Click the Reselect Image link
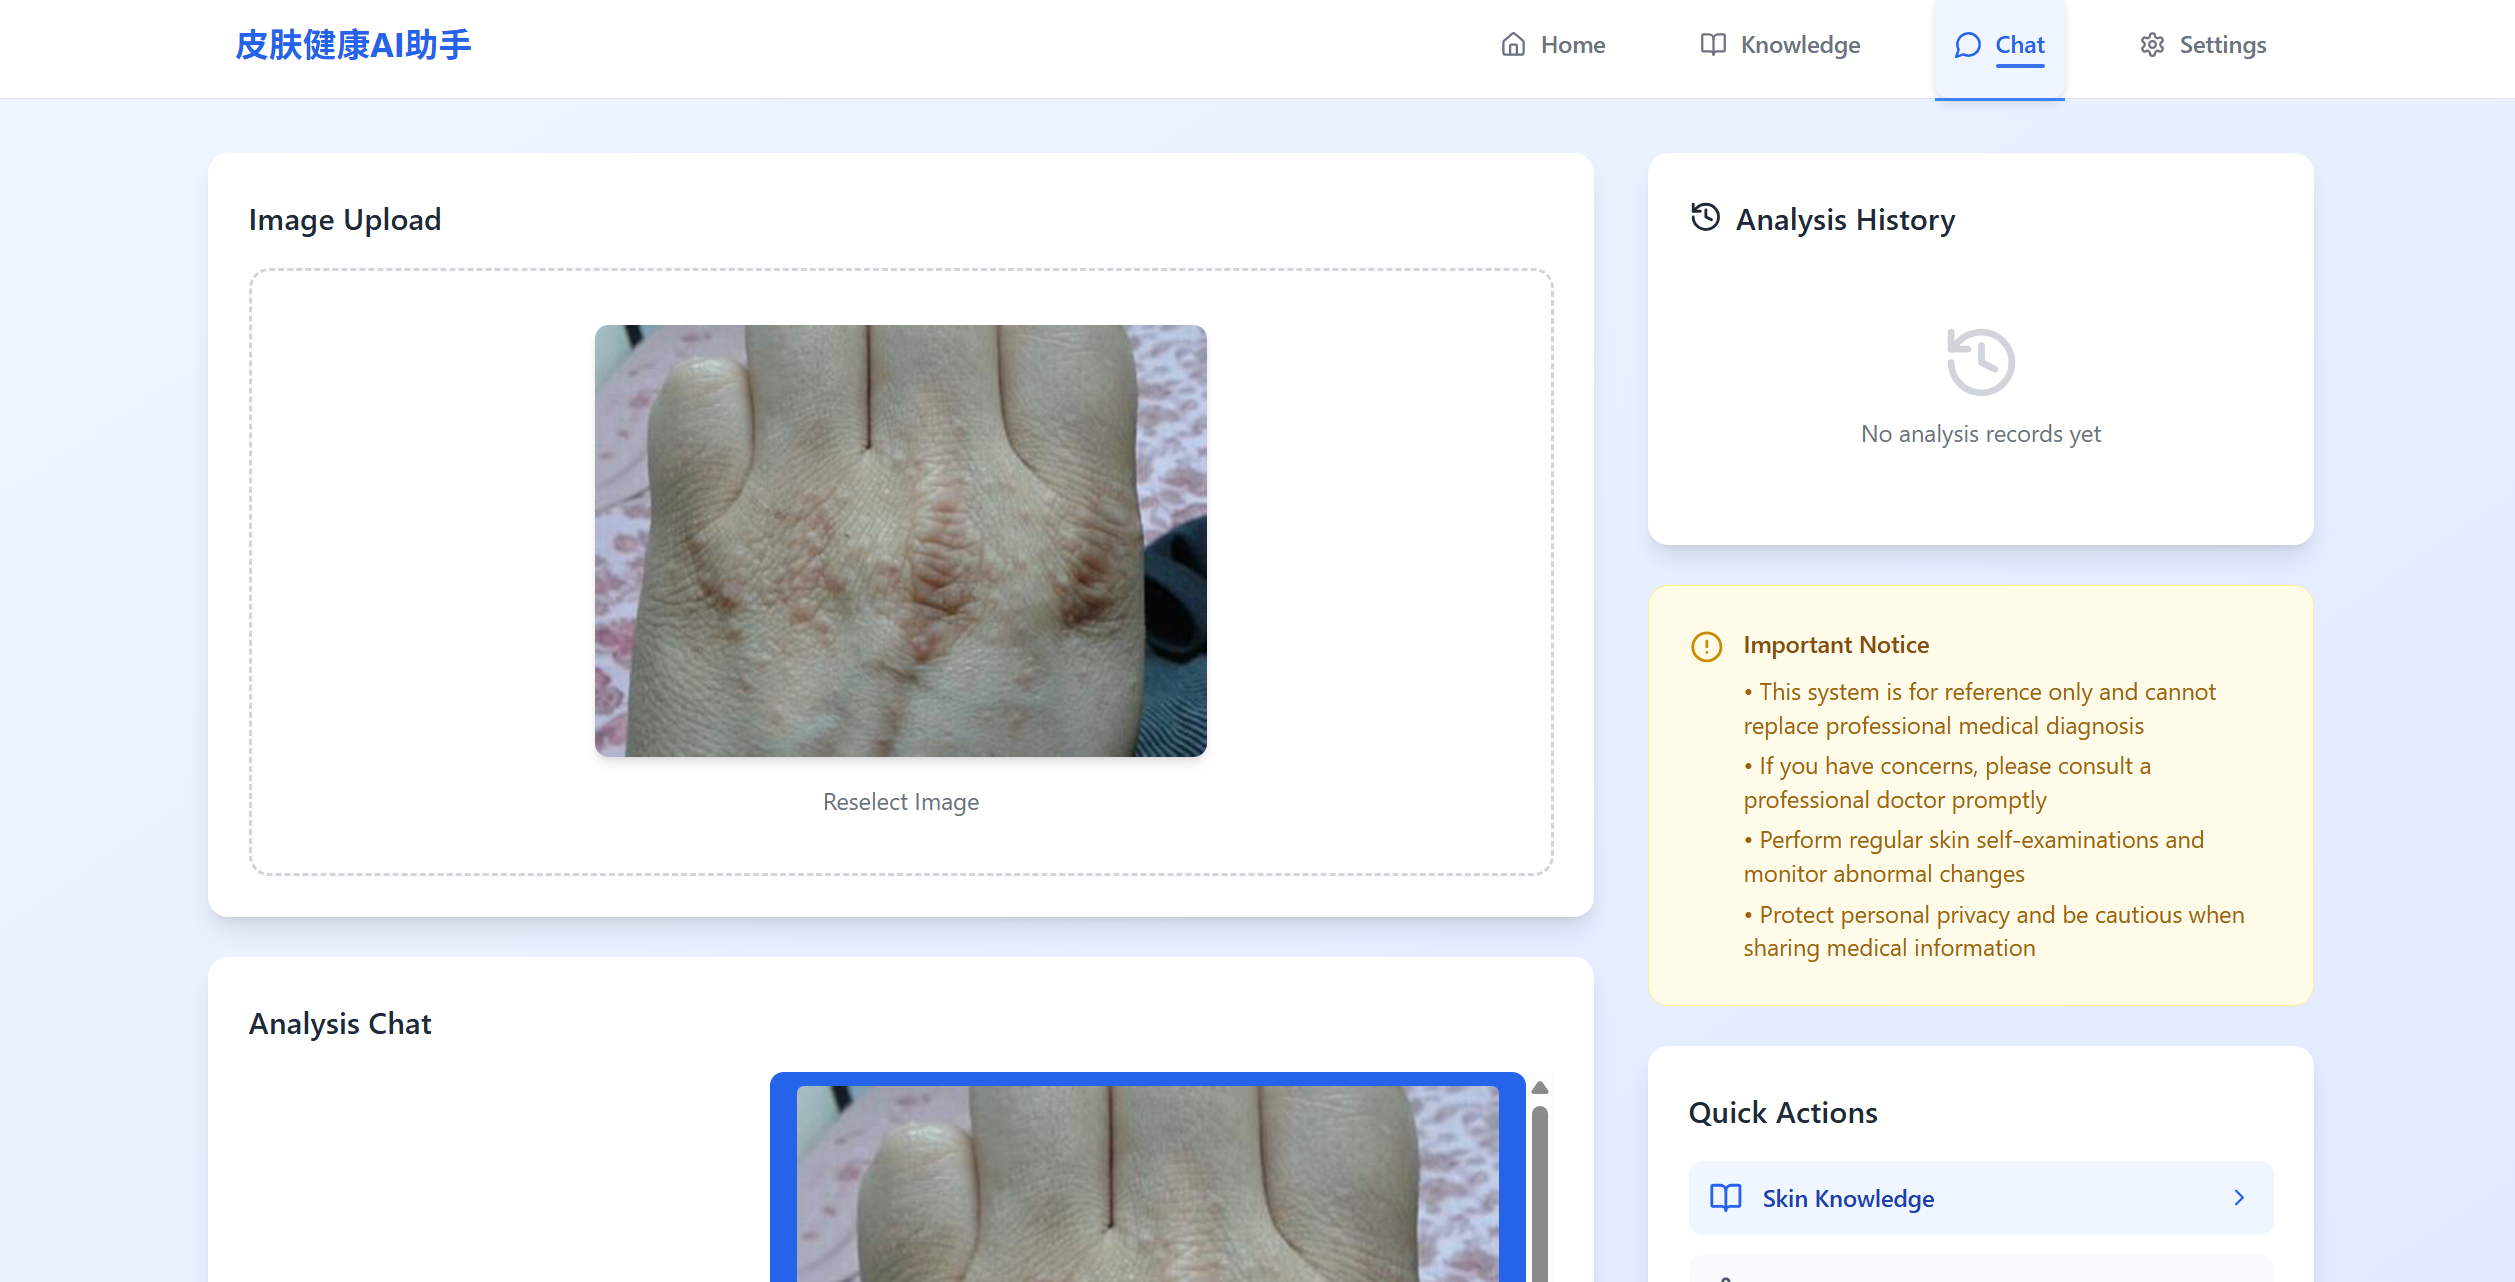Viewport: 2515px width, 1282px height. [900, 802]
